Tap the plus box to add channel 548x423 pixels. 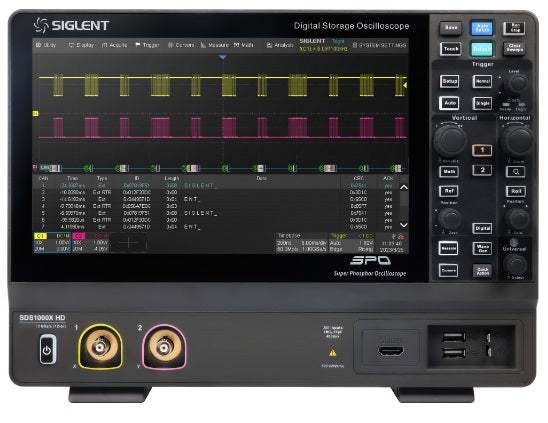click(x=129, y=243)
